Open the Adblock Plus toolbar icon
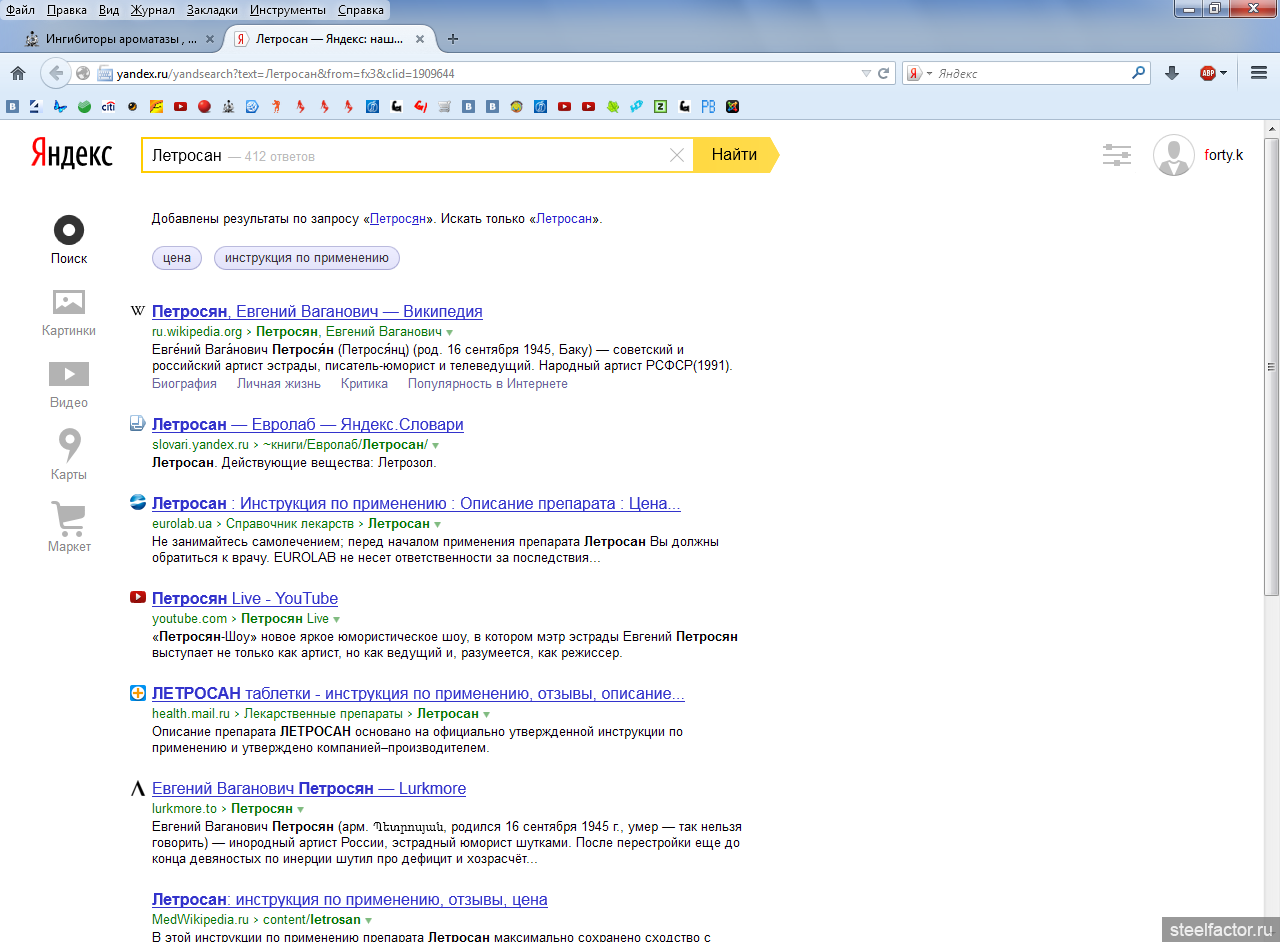 click(x=1209, y=73)
